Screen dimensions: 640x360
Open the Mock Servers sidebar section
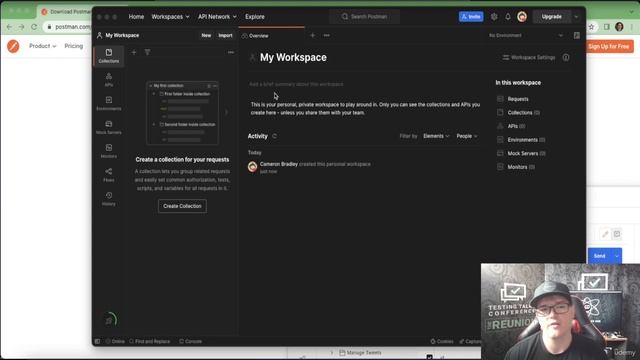pos(109,127)
